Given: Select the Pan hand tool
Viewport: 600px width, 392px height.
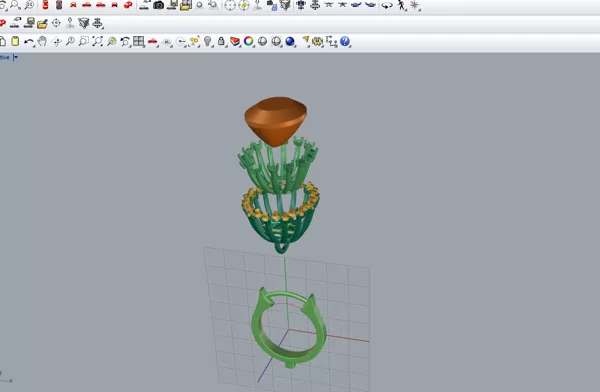Looking at the screenshot, I should click(x=42, y=41).
